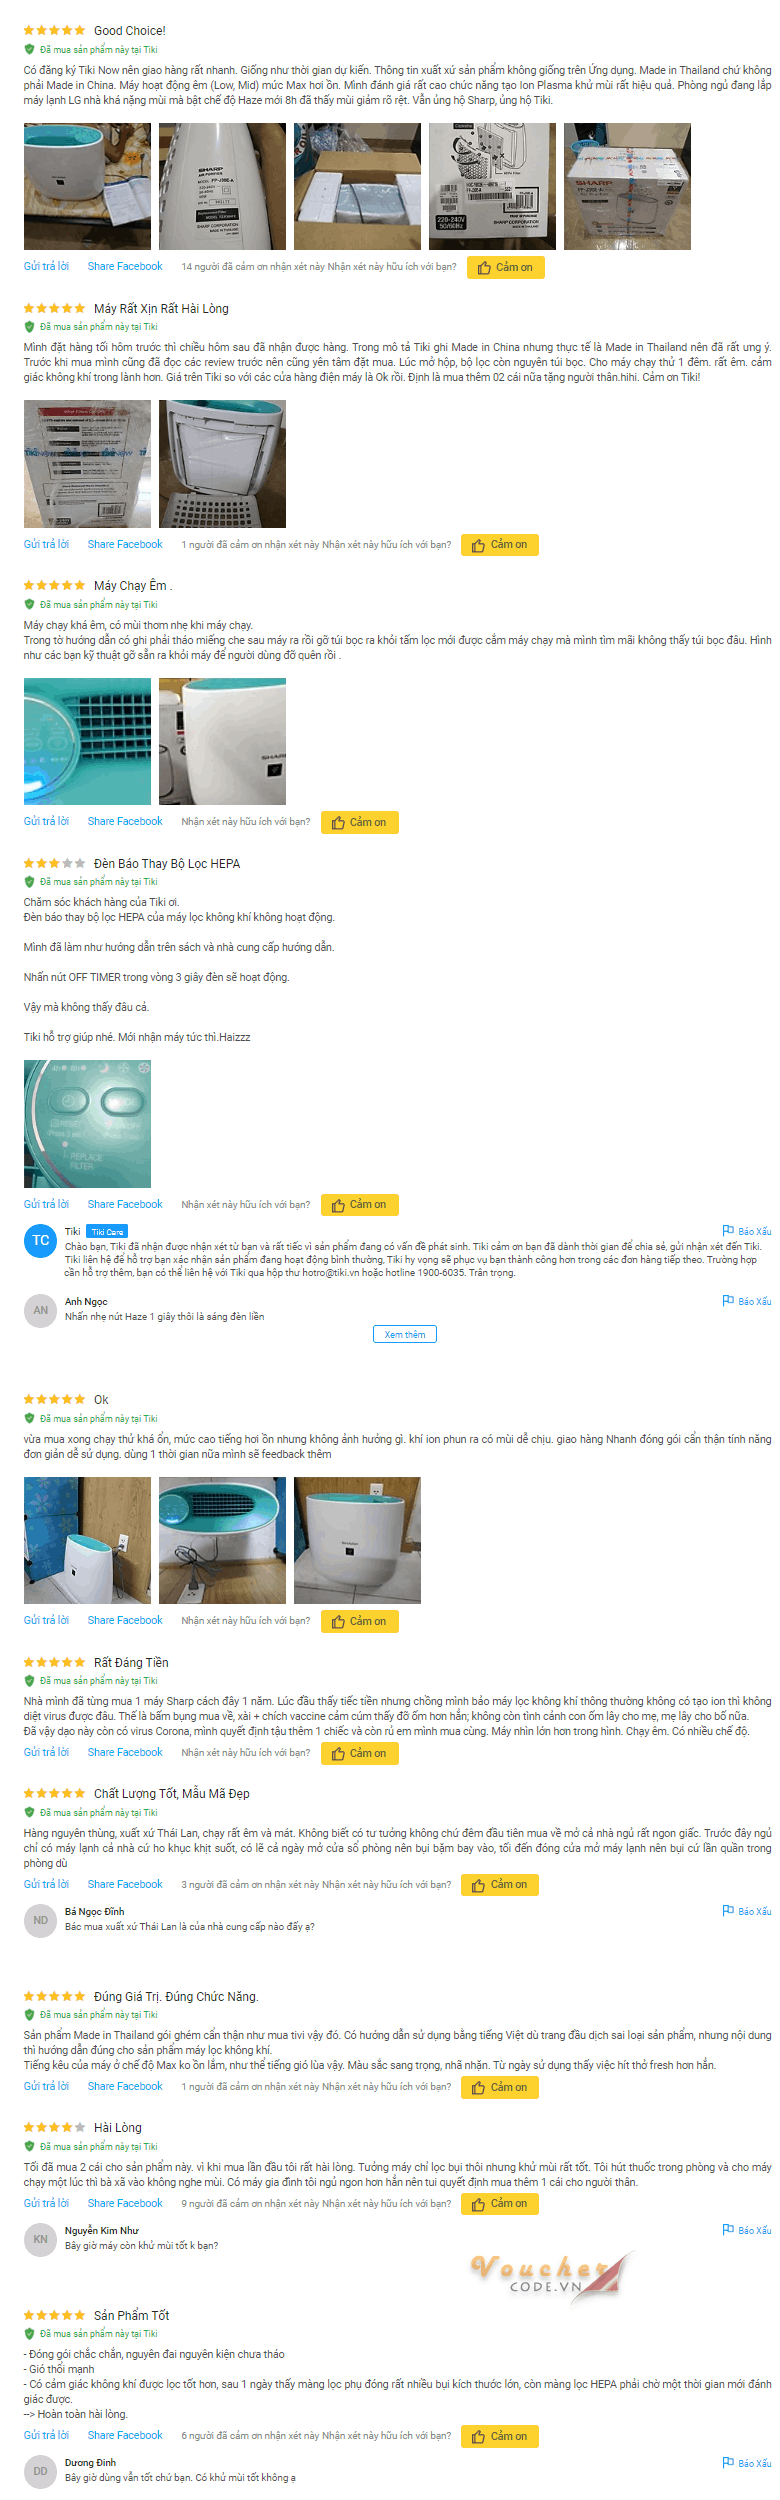Click the Báo Xấu flag on Anh Ngọc's comment
The width and height of the screenshot is (780, 2500).
(746, 1301)
